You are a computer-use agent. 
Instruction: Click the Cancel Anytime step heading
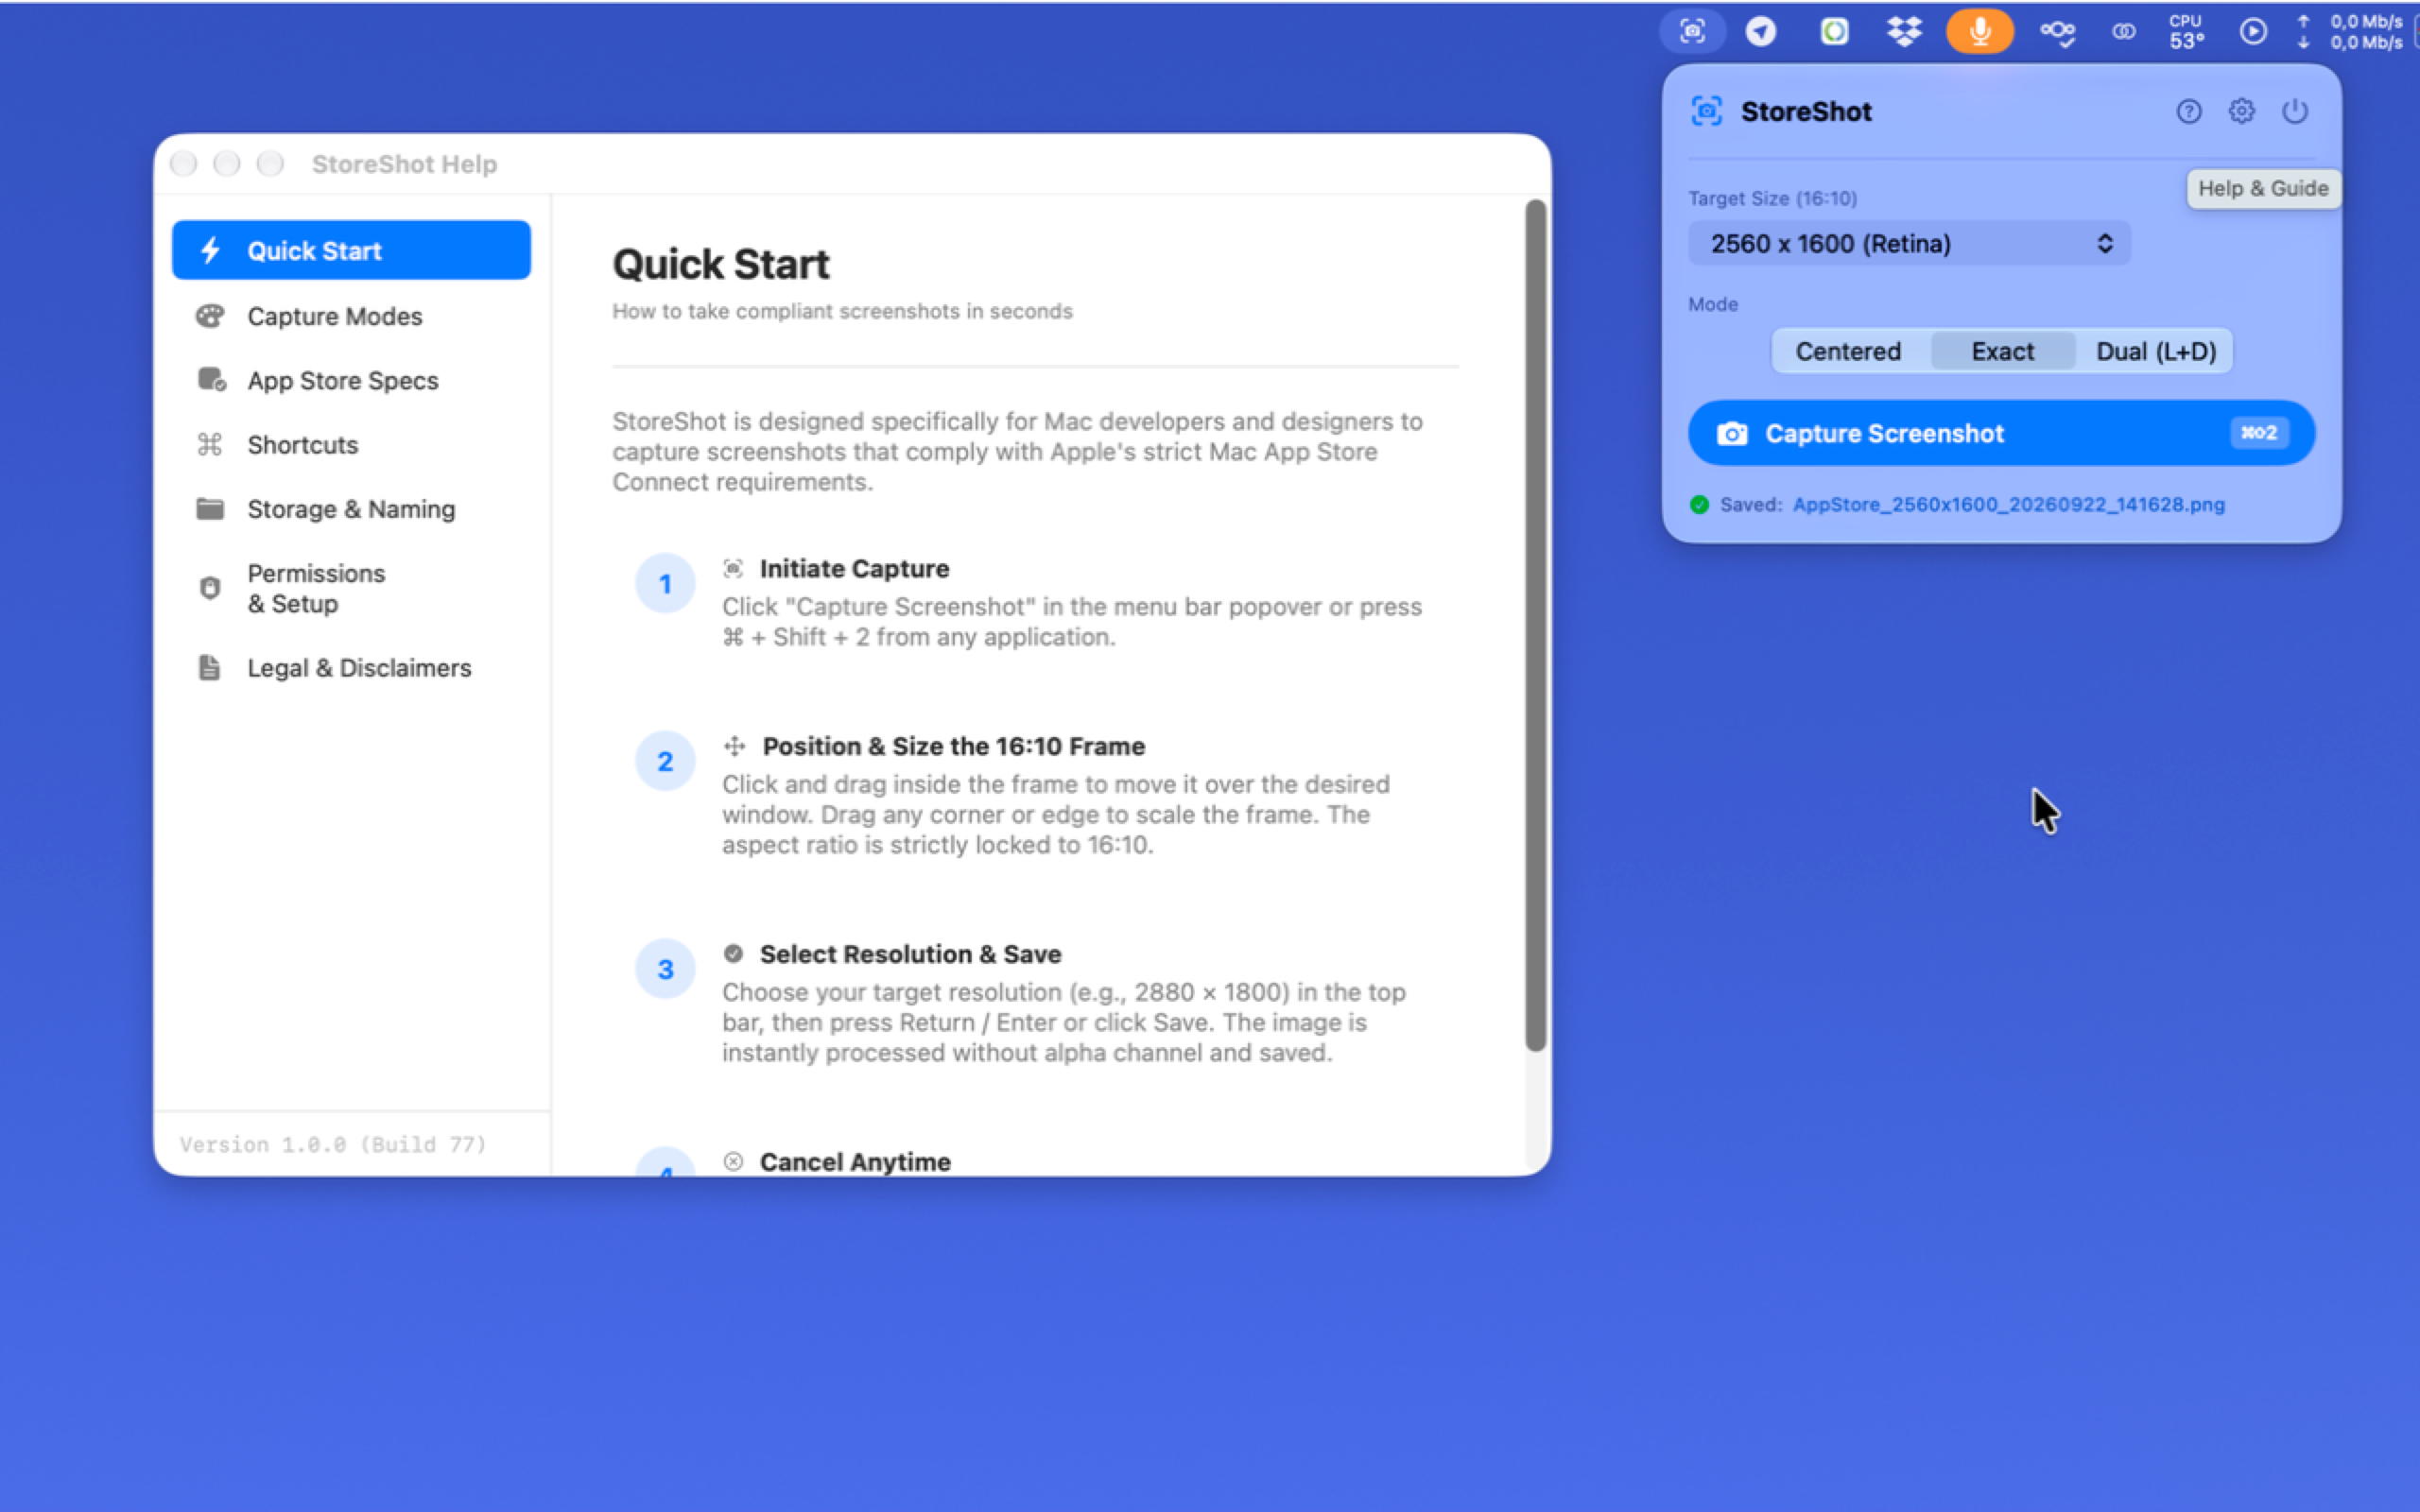pos(855,1161)
